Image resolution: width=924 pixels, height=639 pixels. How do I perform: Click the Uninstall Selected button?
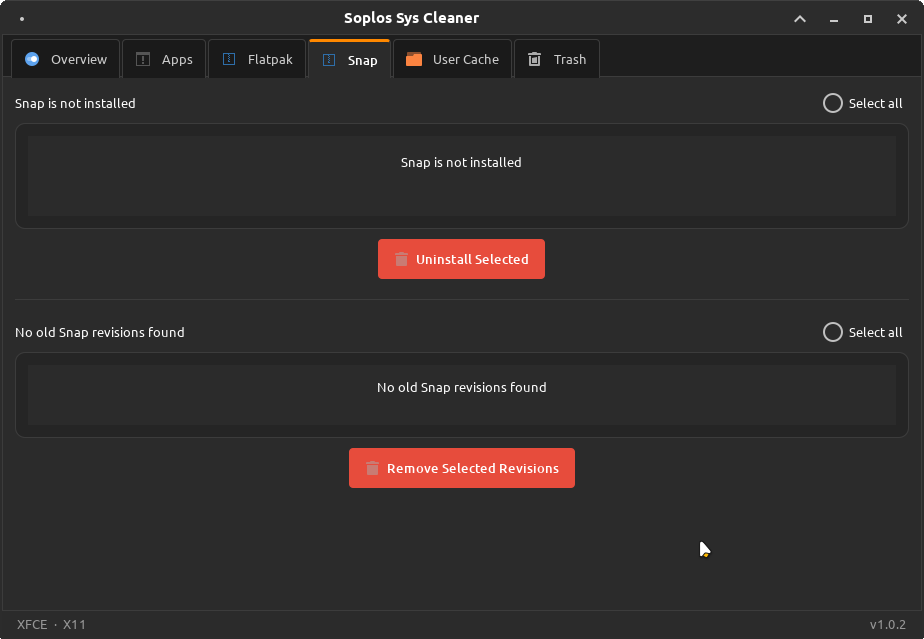(461, 259)
